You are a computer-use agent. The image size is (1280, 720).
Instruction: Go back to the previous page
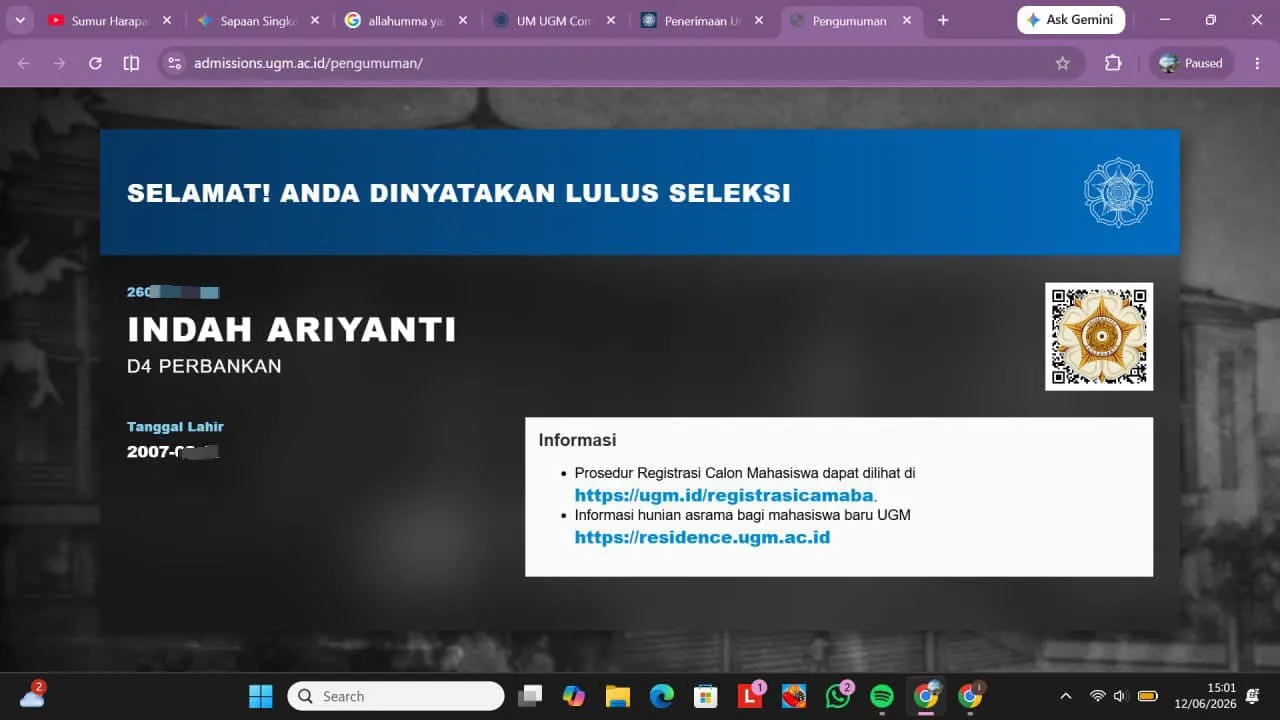24,63
